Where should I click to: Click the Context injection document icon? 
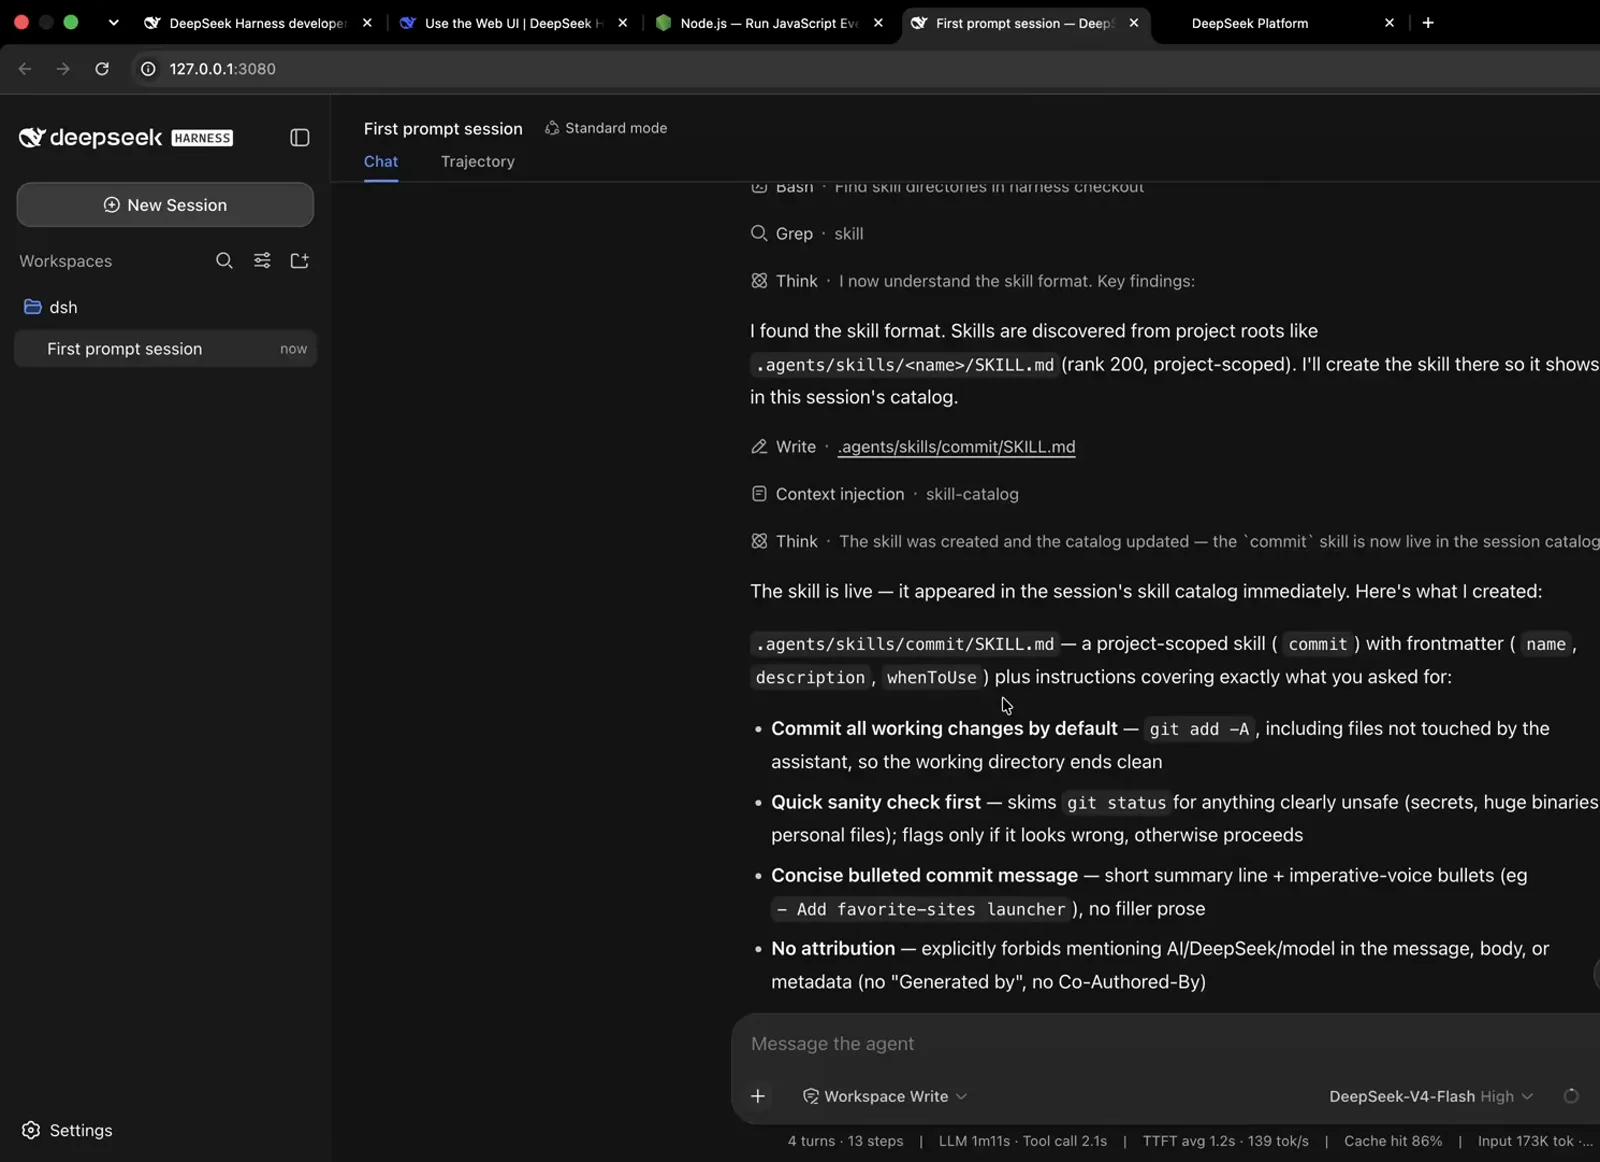tap(759, 494)
